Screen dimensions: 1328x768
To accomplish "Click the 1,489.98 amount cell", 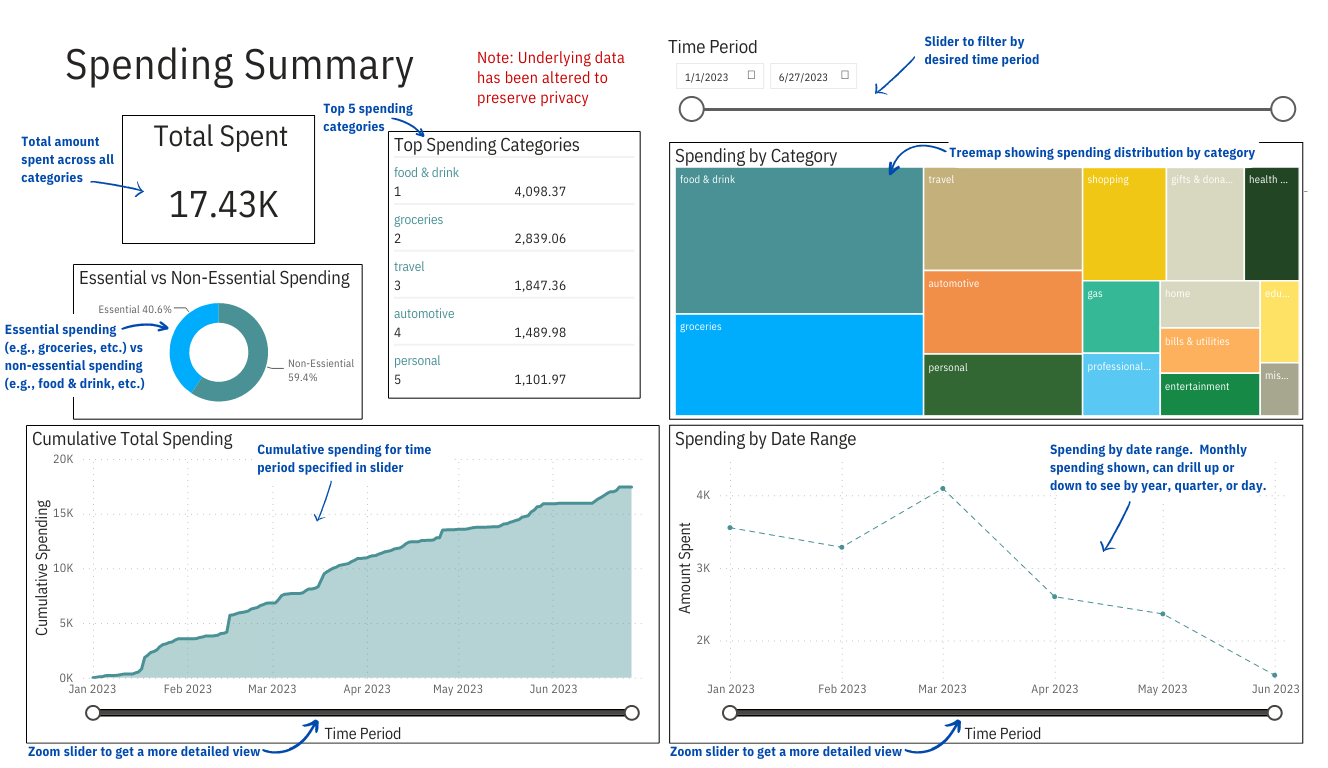I will [x=540, y=332].
